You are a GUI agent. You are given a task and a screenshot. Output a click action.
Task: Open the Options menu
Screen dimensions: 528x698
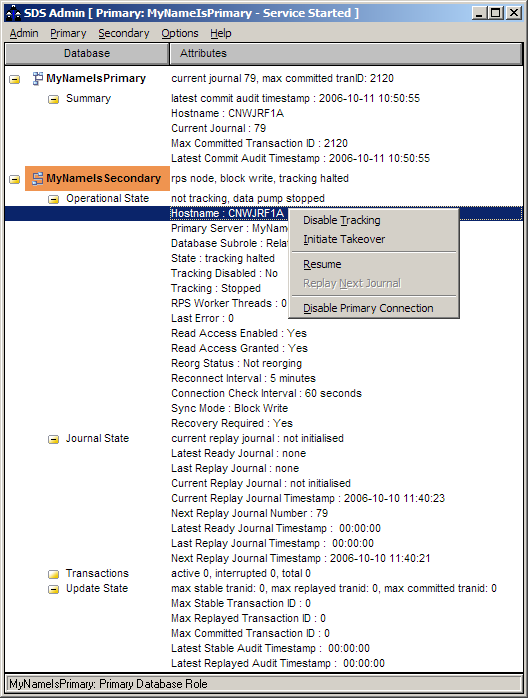tap(180, 33)
